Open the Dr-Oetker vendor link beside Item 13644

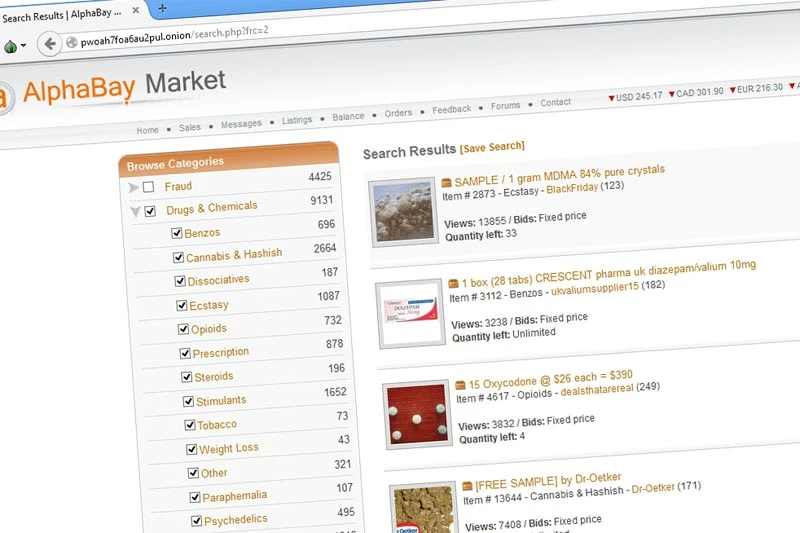(x=653, y=488)
